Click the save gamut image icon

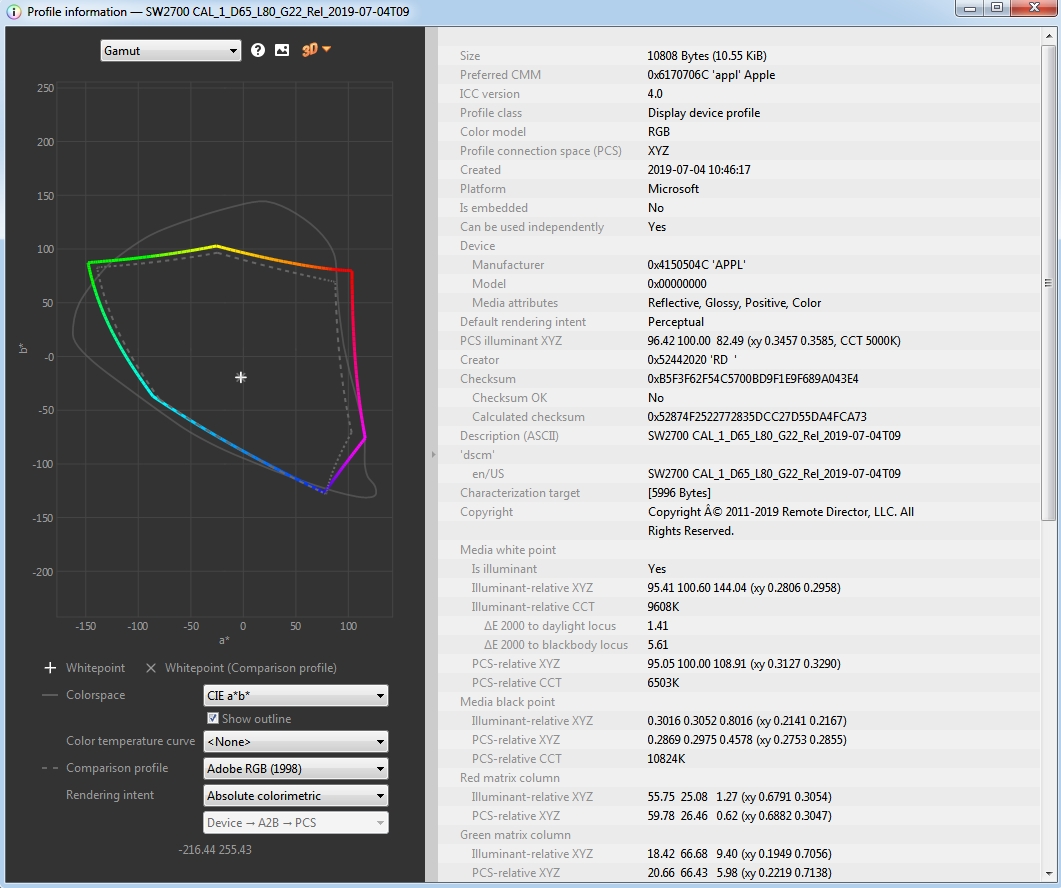282,50
